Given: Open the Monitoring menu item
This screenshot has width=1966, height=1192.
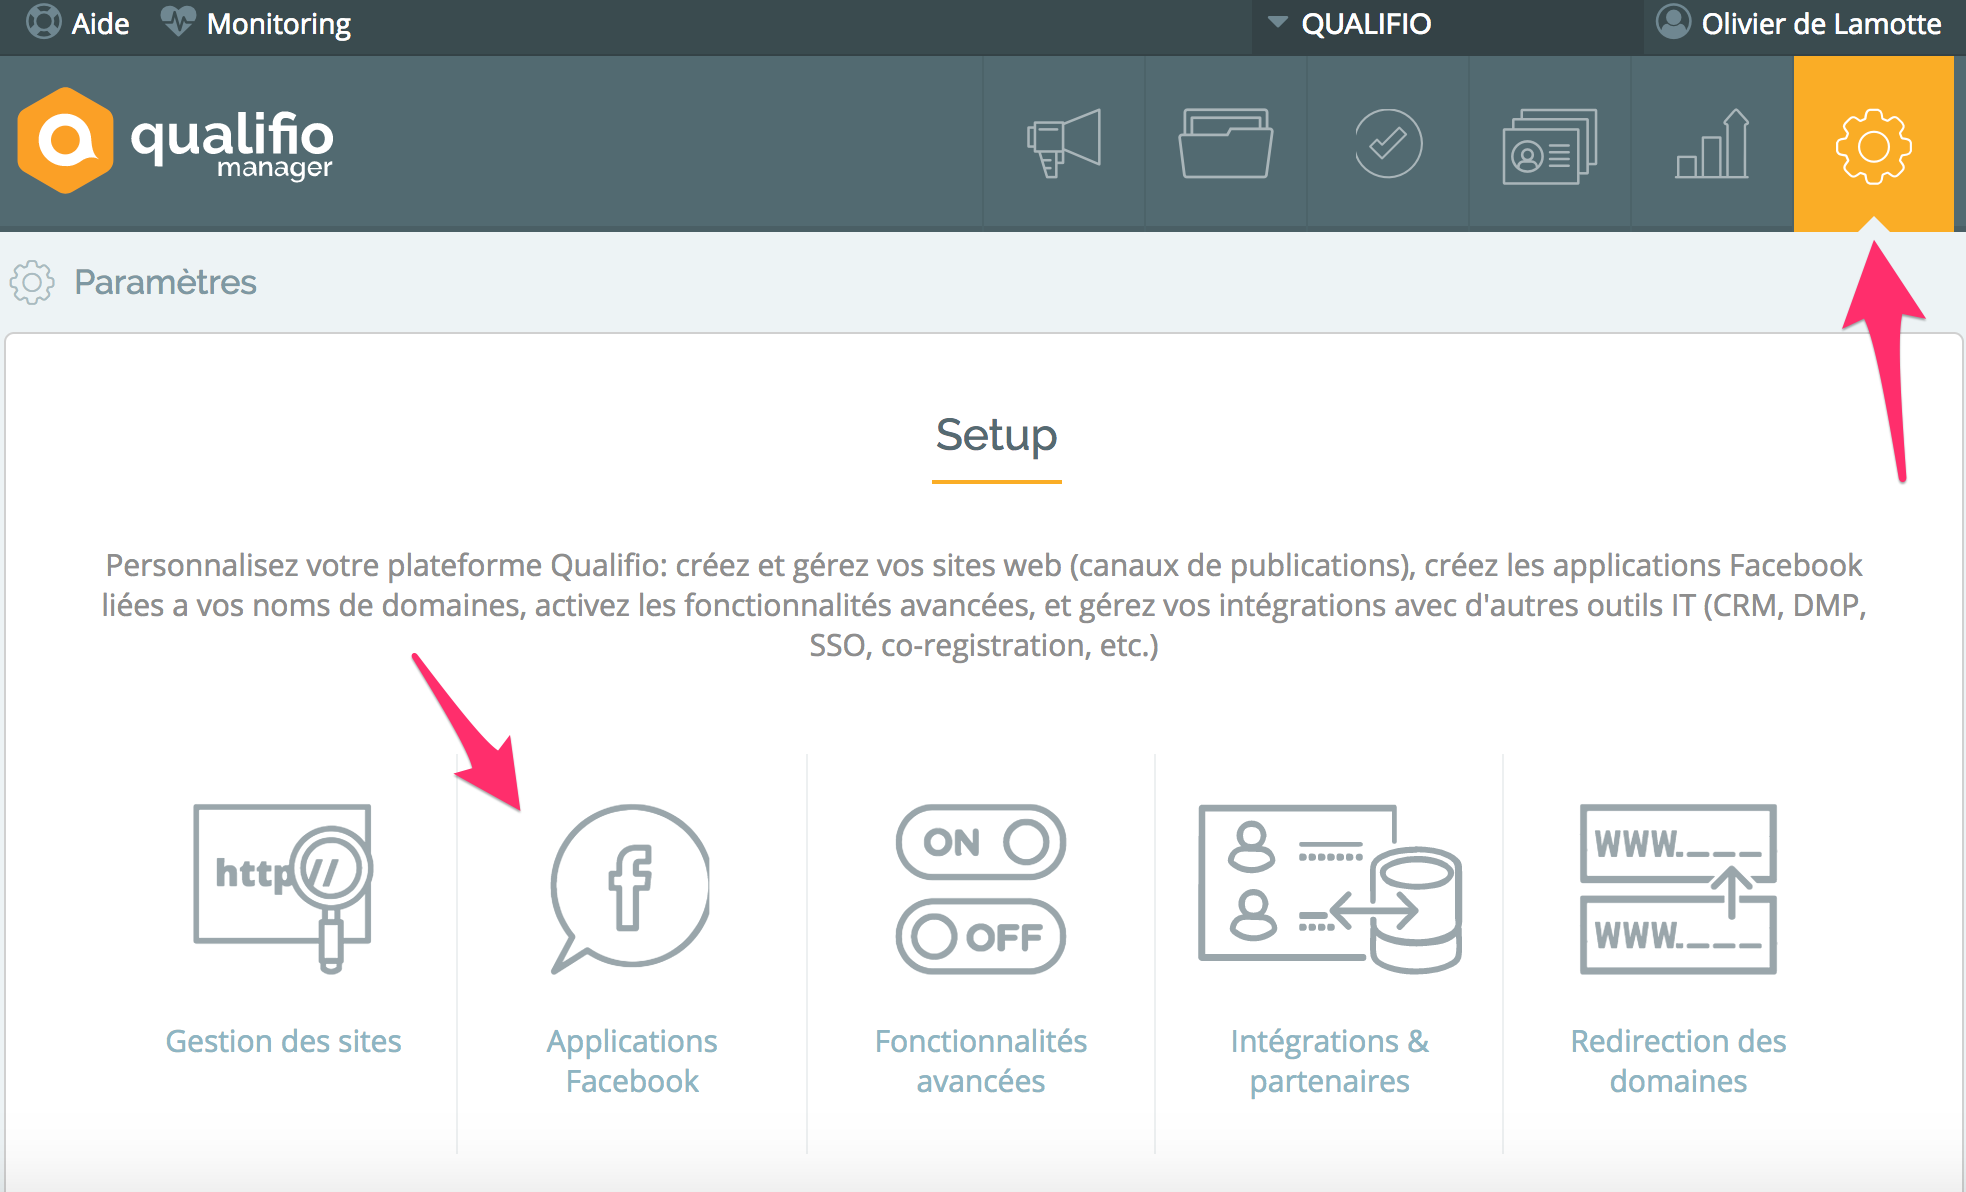Looking at the screenshot, I should [x=257, y=24].
